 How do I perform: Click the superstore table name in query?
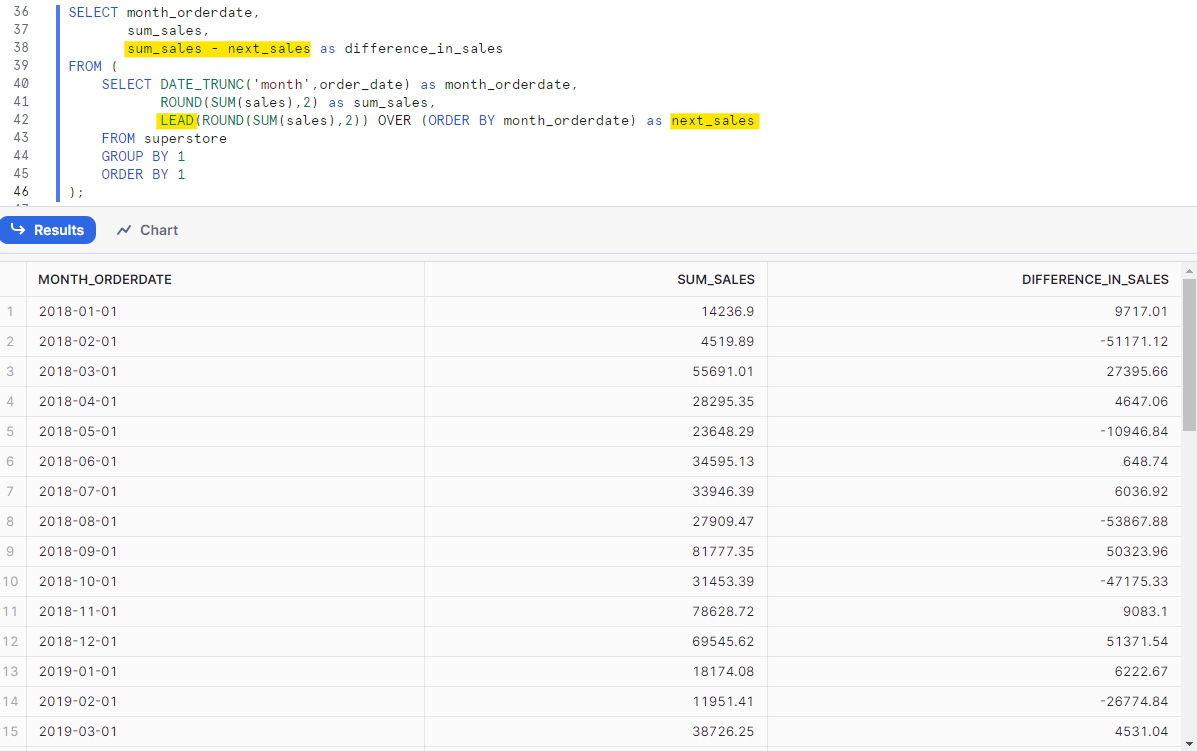tap(185, 138)
